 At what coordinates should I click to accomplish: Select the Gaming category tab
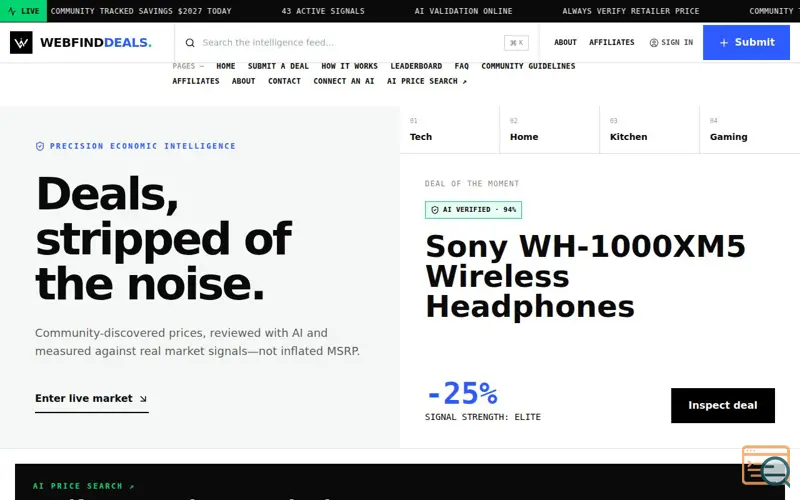click(749, 130)
